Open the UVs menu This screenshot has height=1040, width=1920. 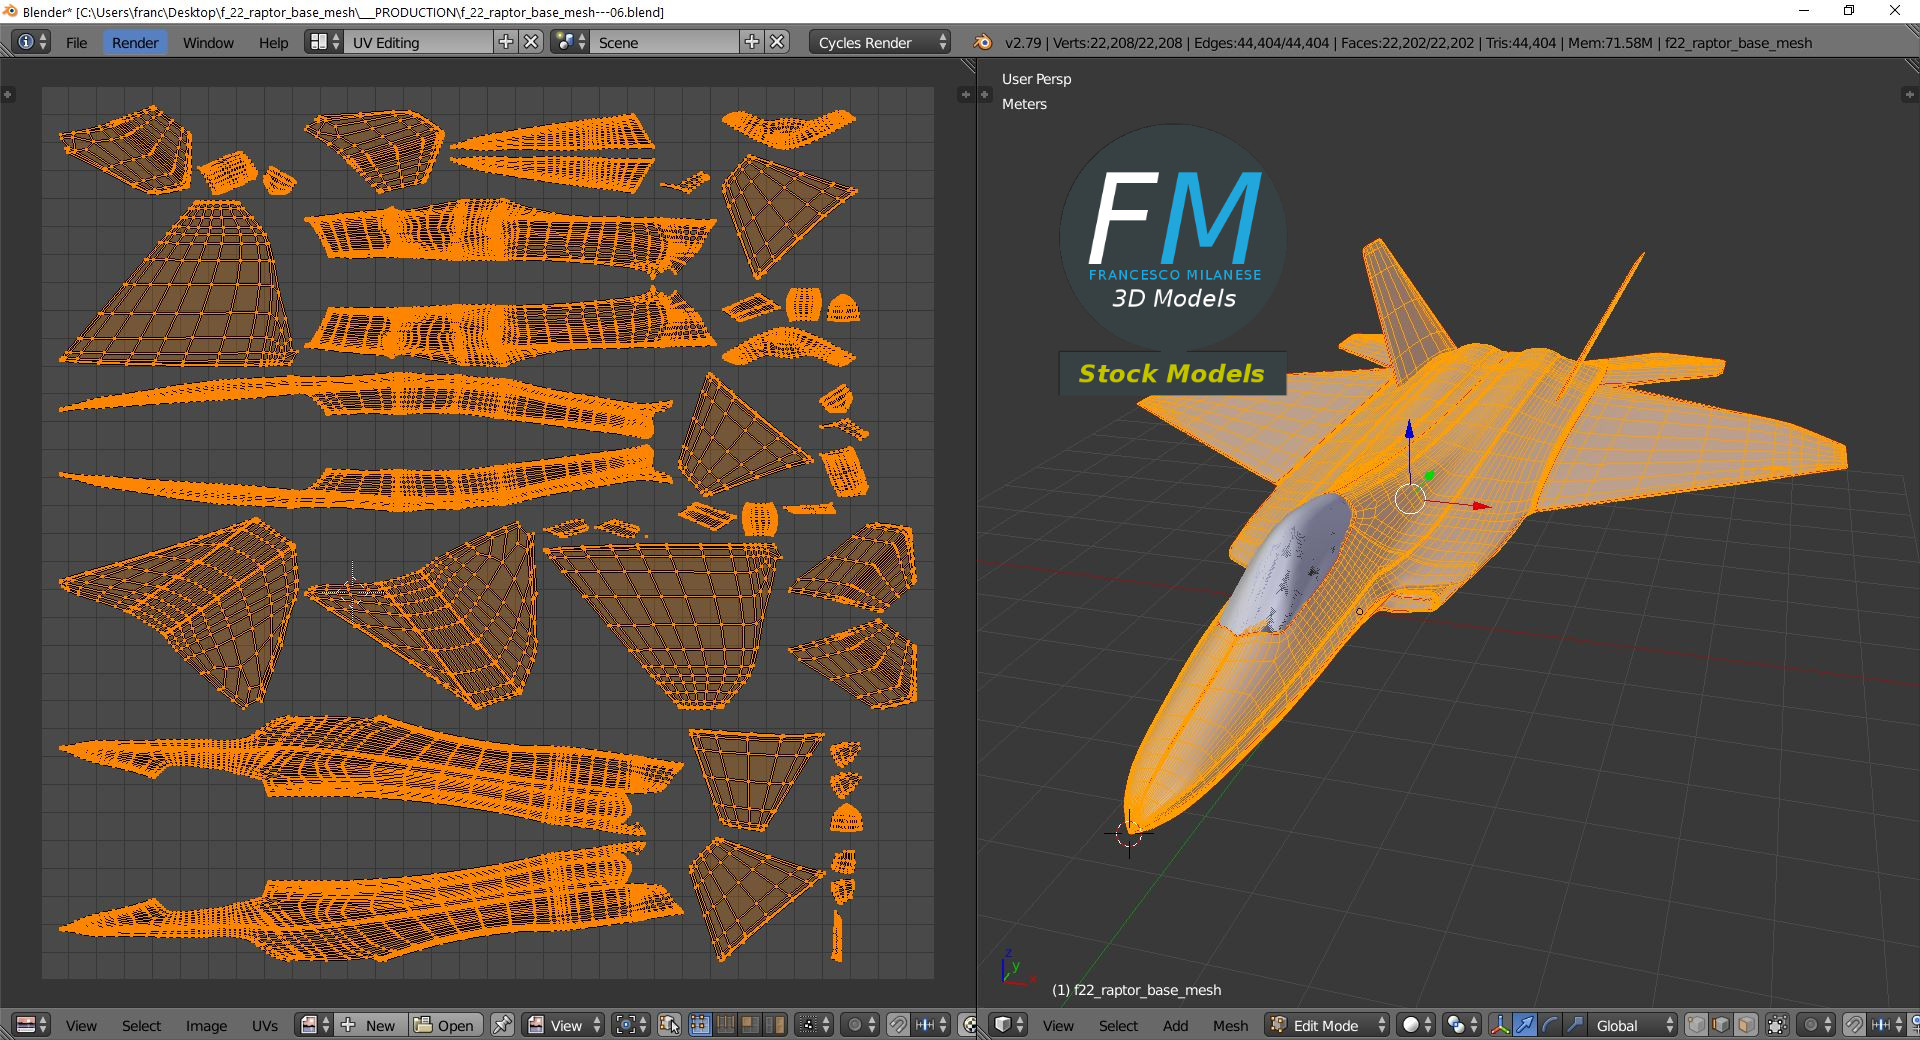(x=265, y=1025)
